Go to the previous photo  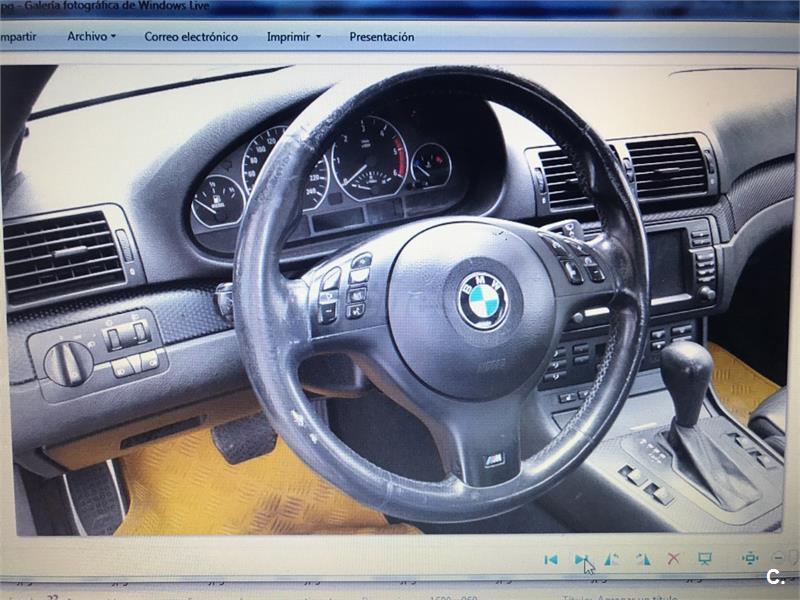click(x=550, y=559)
